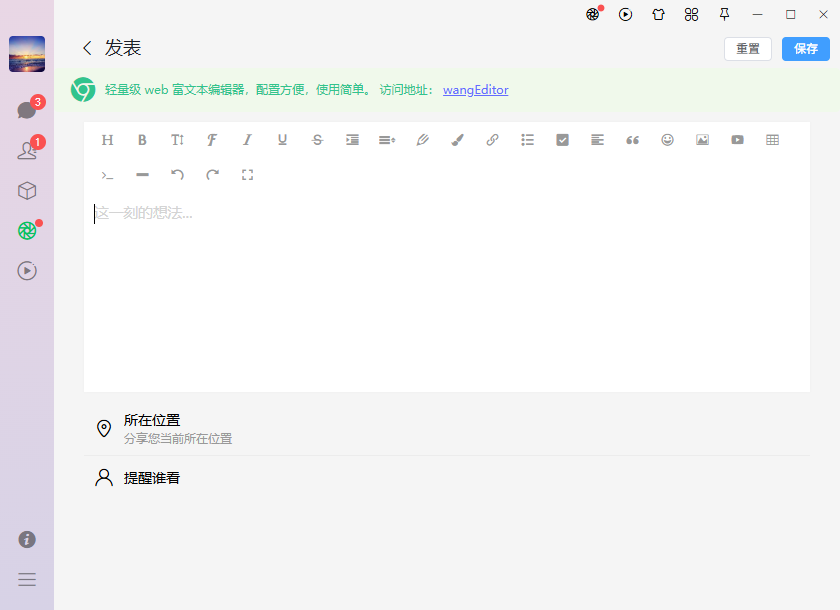Expand the text alignment options

pos(597,140)
